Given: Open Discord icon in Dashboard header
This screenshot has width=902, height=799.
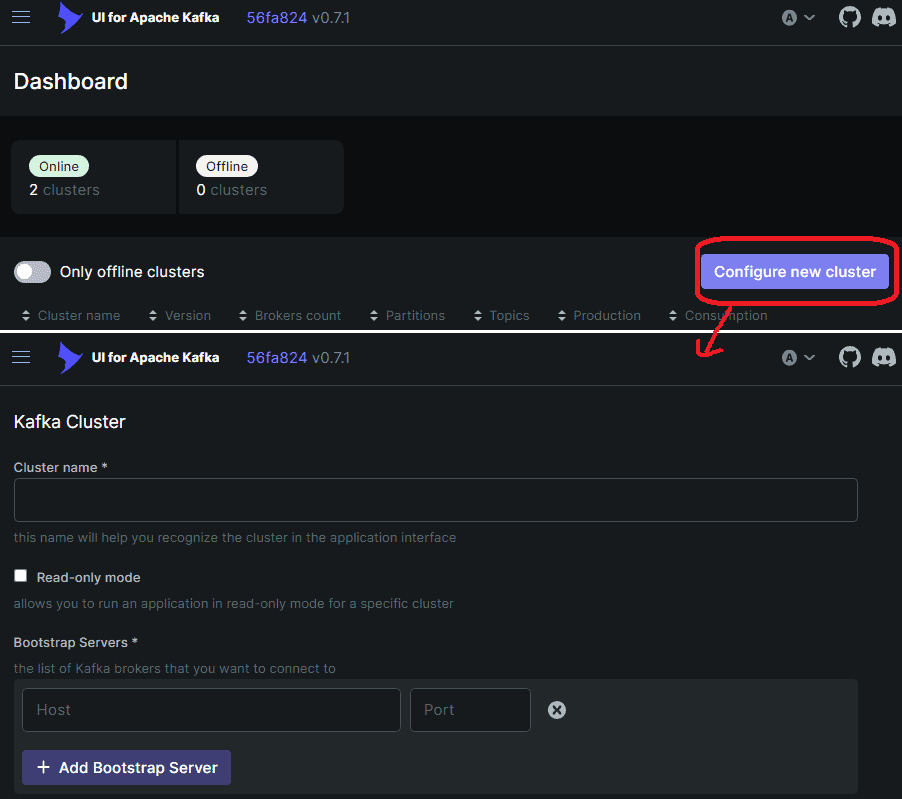Looking at the screenshot, I should pos(884,18).
